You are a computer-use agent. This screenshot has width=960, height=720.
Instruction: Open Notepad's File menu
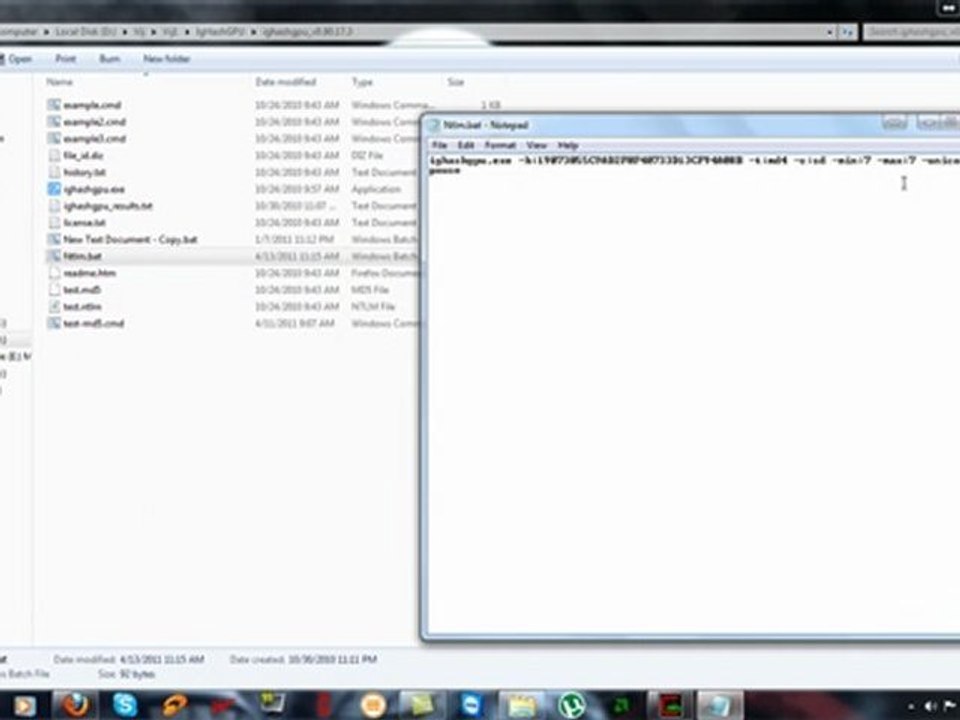tap(439, 145)
